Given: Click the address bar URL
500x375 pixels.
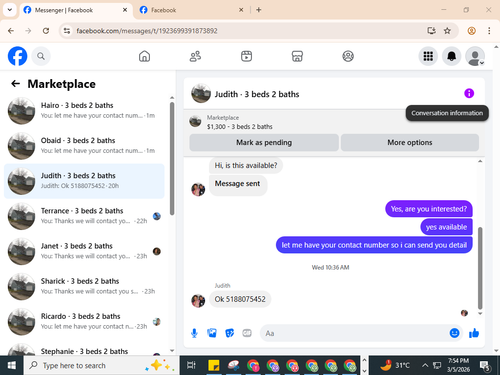Looking at the screenshot, I should [x=147, y=31].
